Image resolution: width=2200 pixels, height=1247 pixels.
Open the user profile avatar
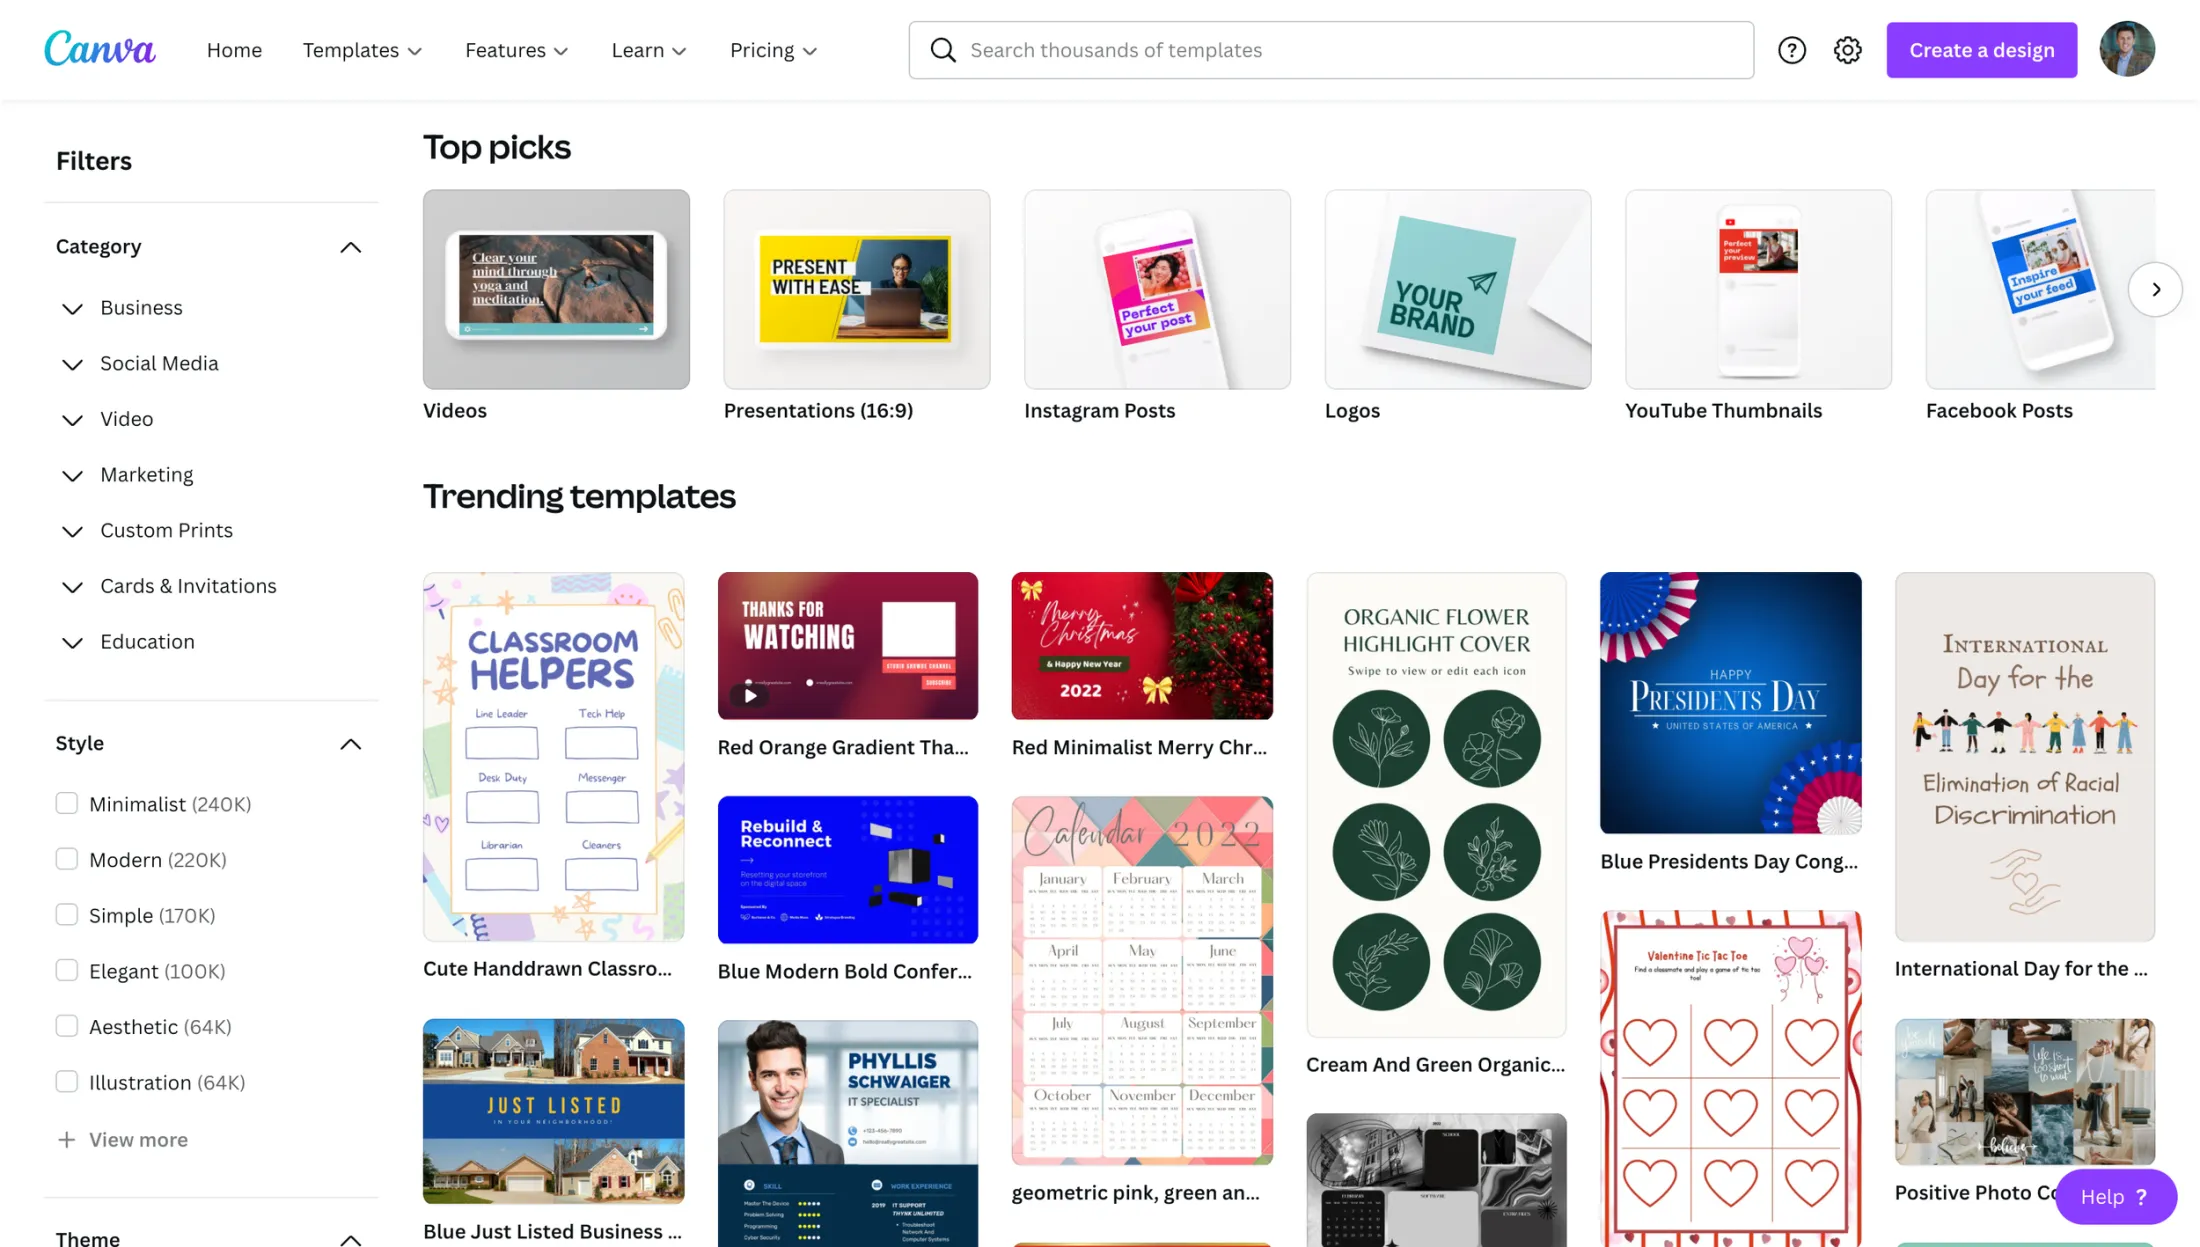[2127, 49]
